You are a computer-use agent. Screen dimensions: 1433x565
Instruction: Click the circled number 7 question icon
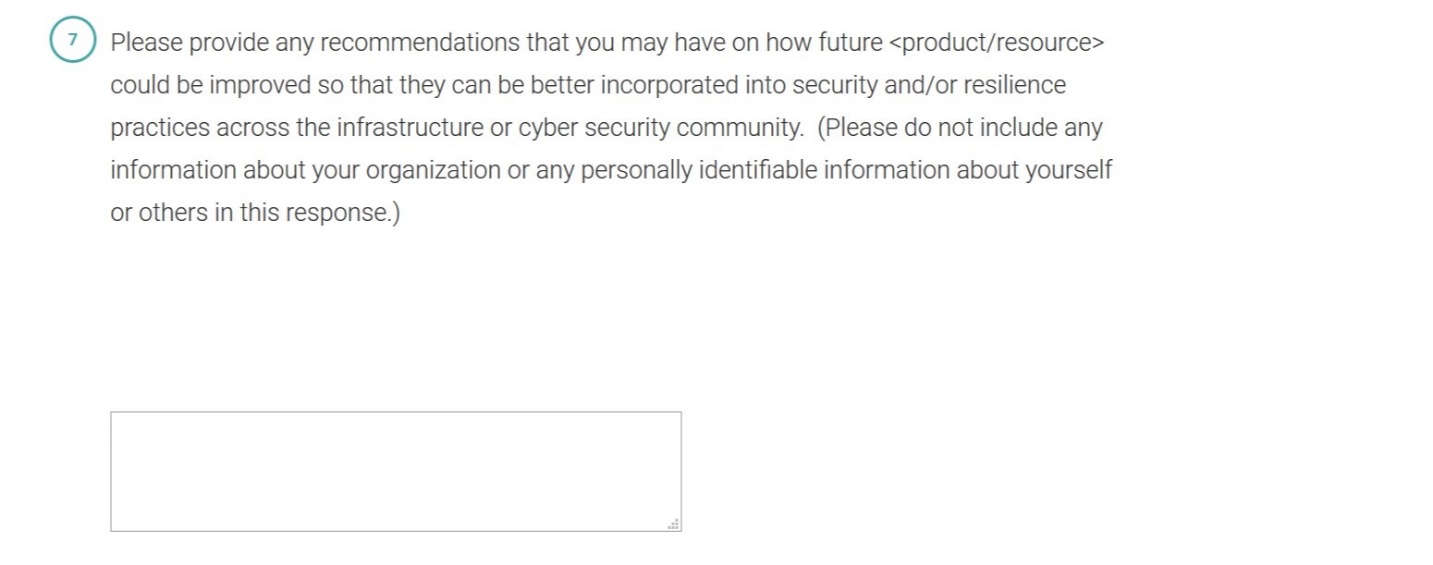point(72,42)
